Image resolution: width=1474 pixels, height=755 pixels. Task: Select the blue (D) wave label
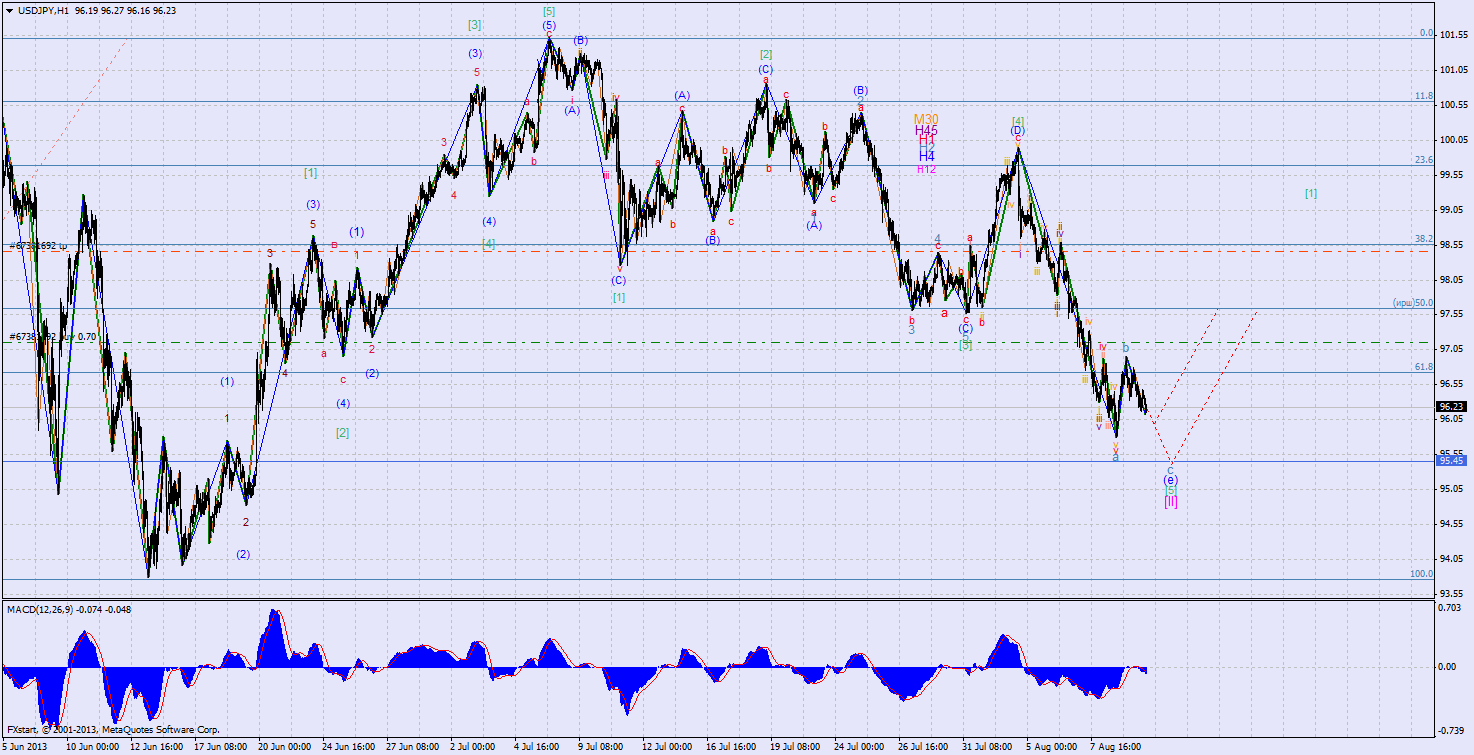[x=1017, y=131]
